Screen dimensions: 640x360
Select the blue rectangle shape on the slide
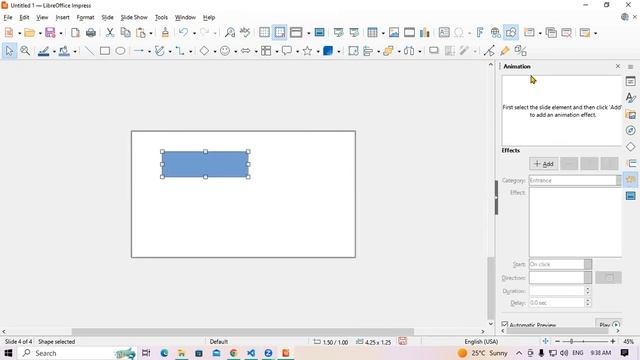pyautogui.click(x=205, y=164)
